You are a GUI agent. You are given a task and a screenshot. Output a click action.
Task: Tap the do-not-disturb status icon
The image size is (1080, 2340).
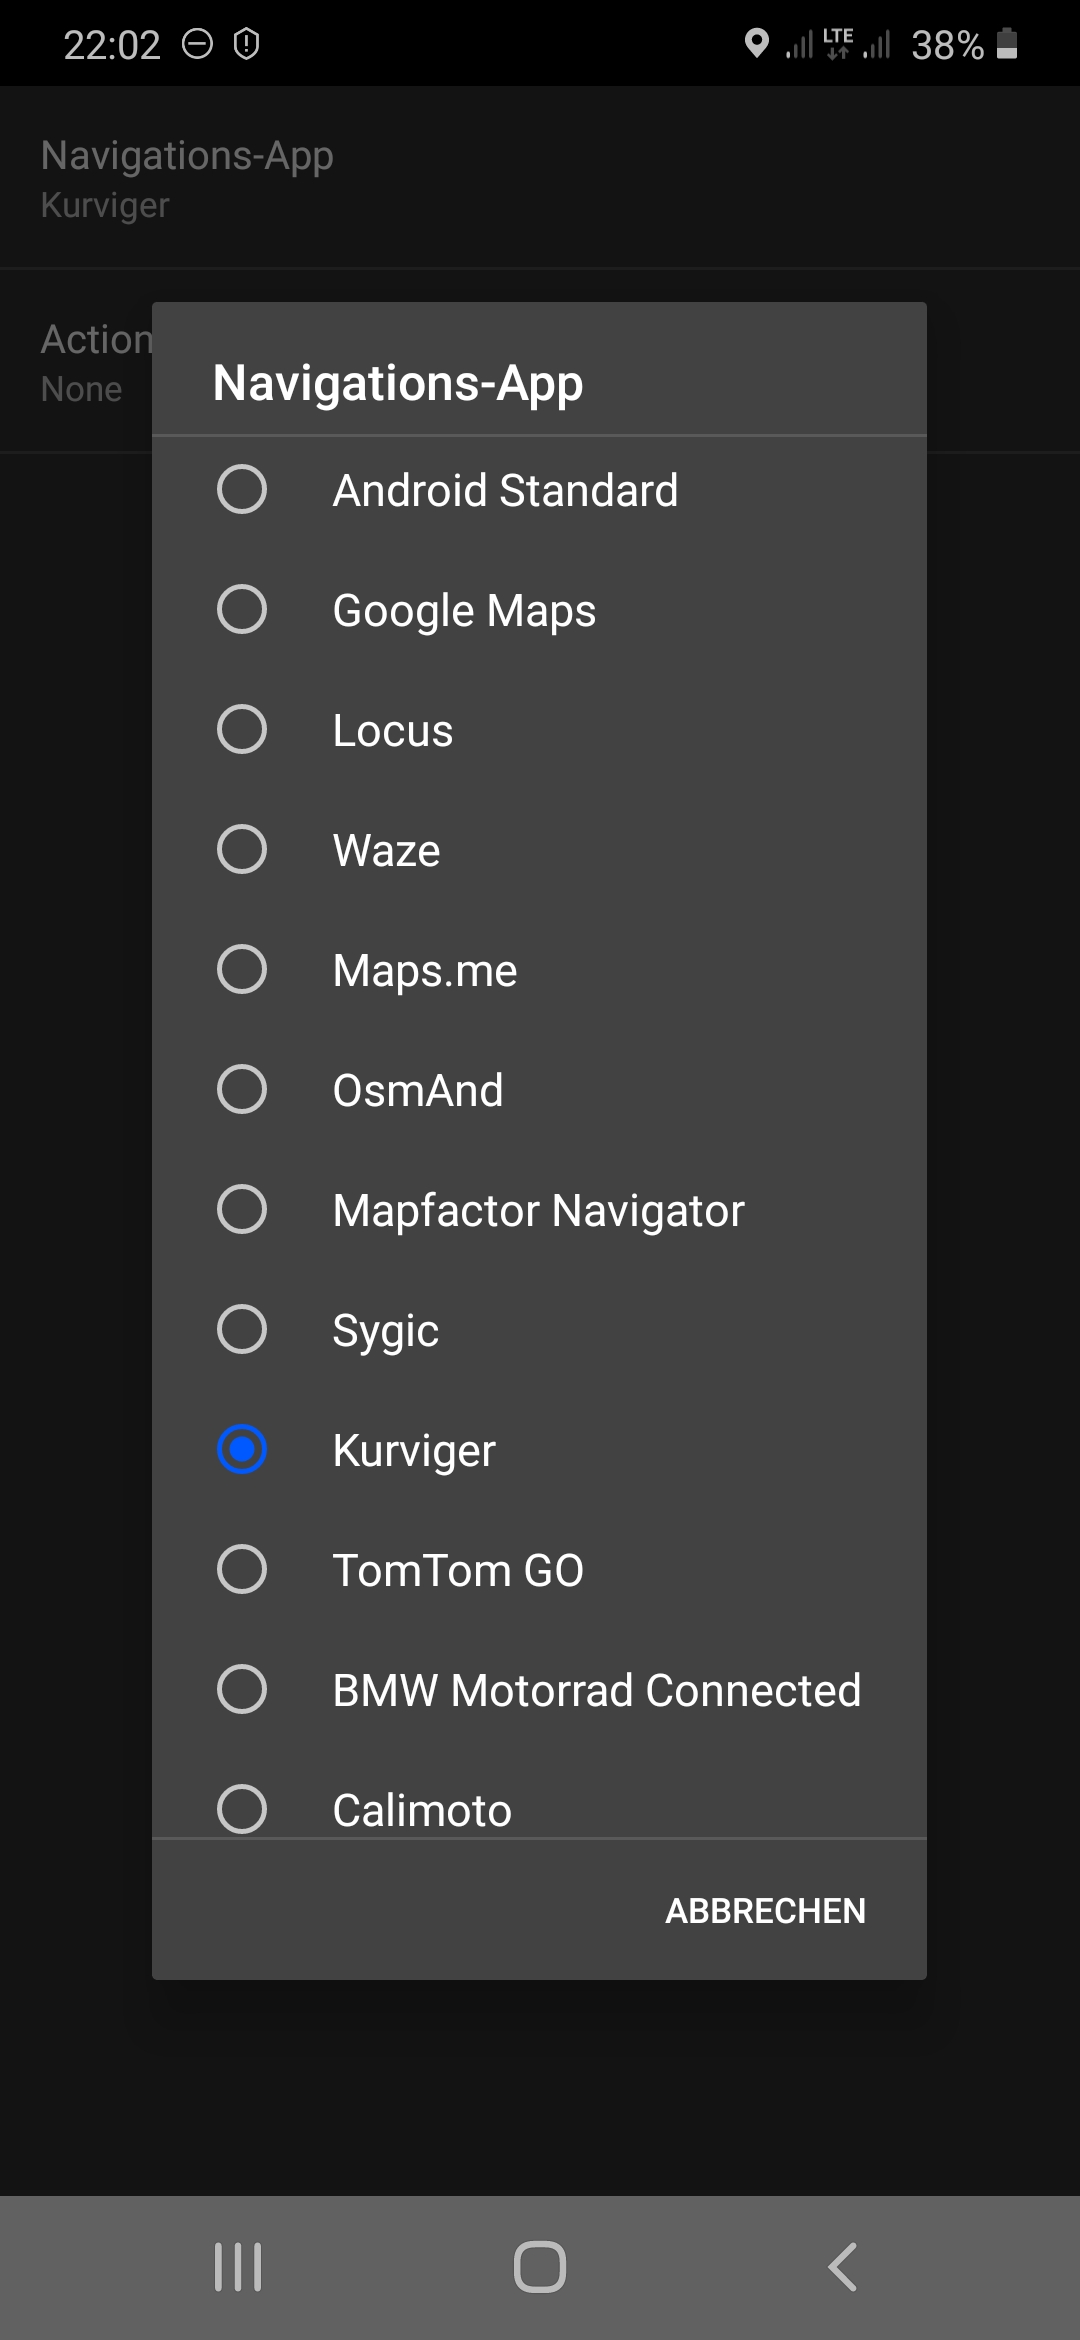198,44
